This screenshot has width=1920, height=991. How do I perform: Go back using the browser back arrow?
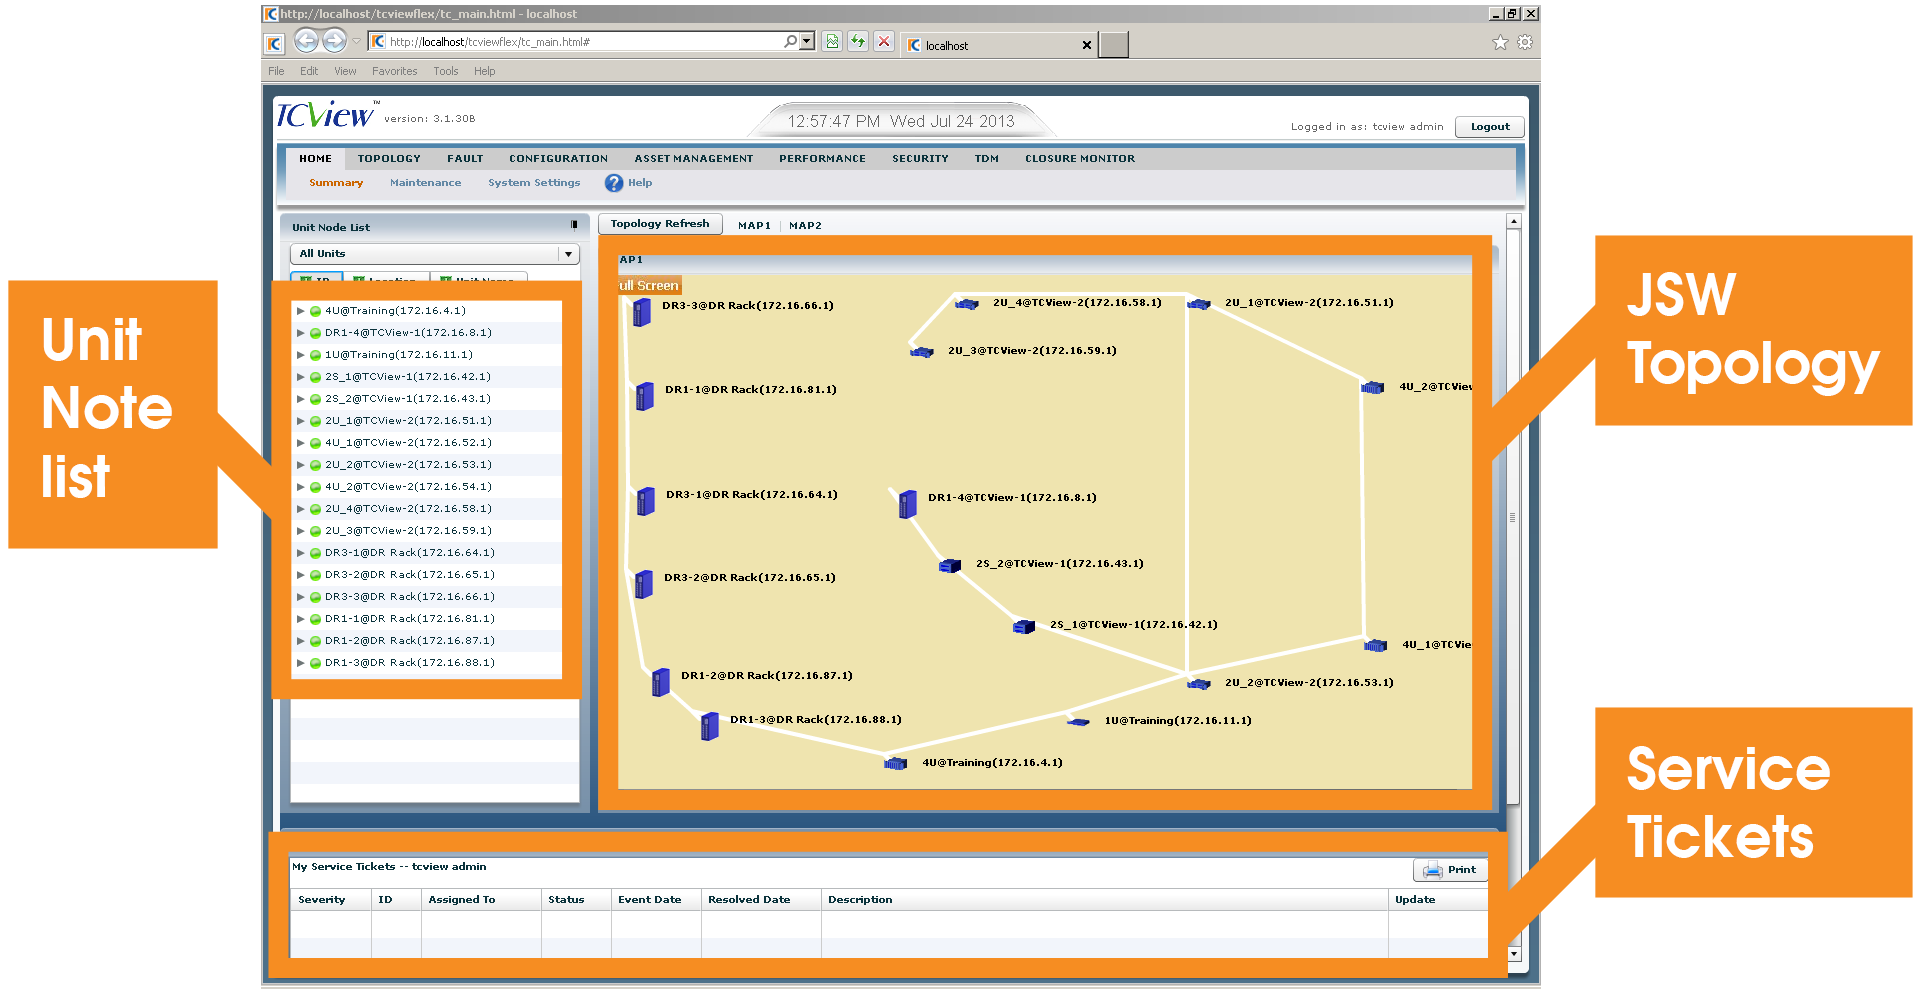(306, 41)
